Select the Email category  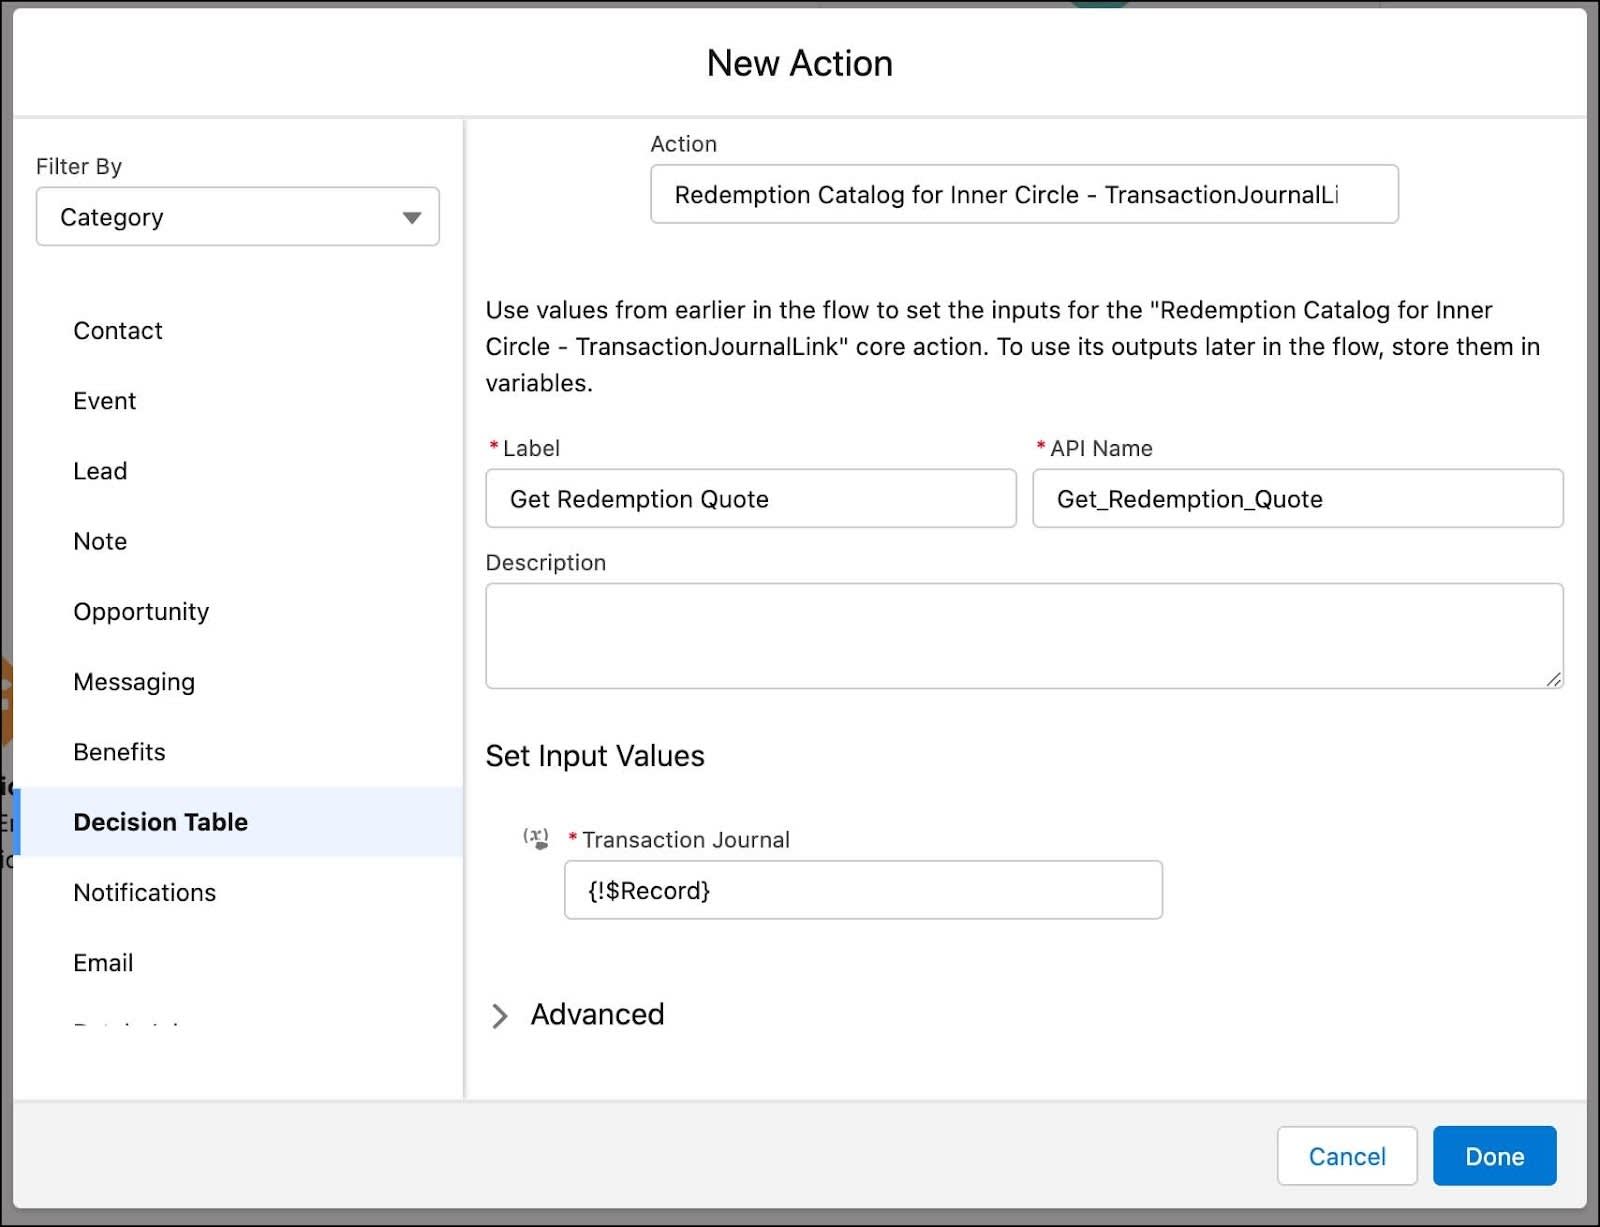click(103, 962)
